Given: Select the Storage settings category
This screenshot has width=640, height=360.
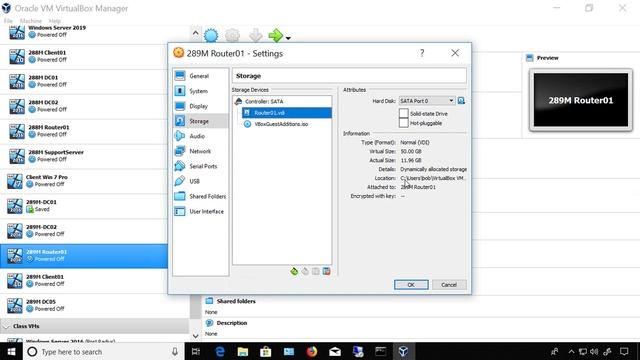Looking at the screenshot, I should [x=200, y=121].
